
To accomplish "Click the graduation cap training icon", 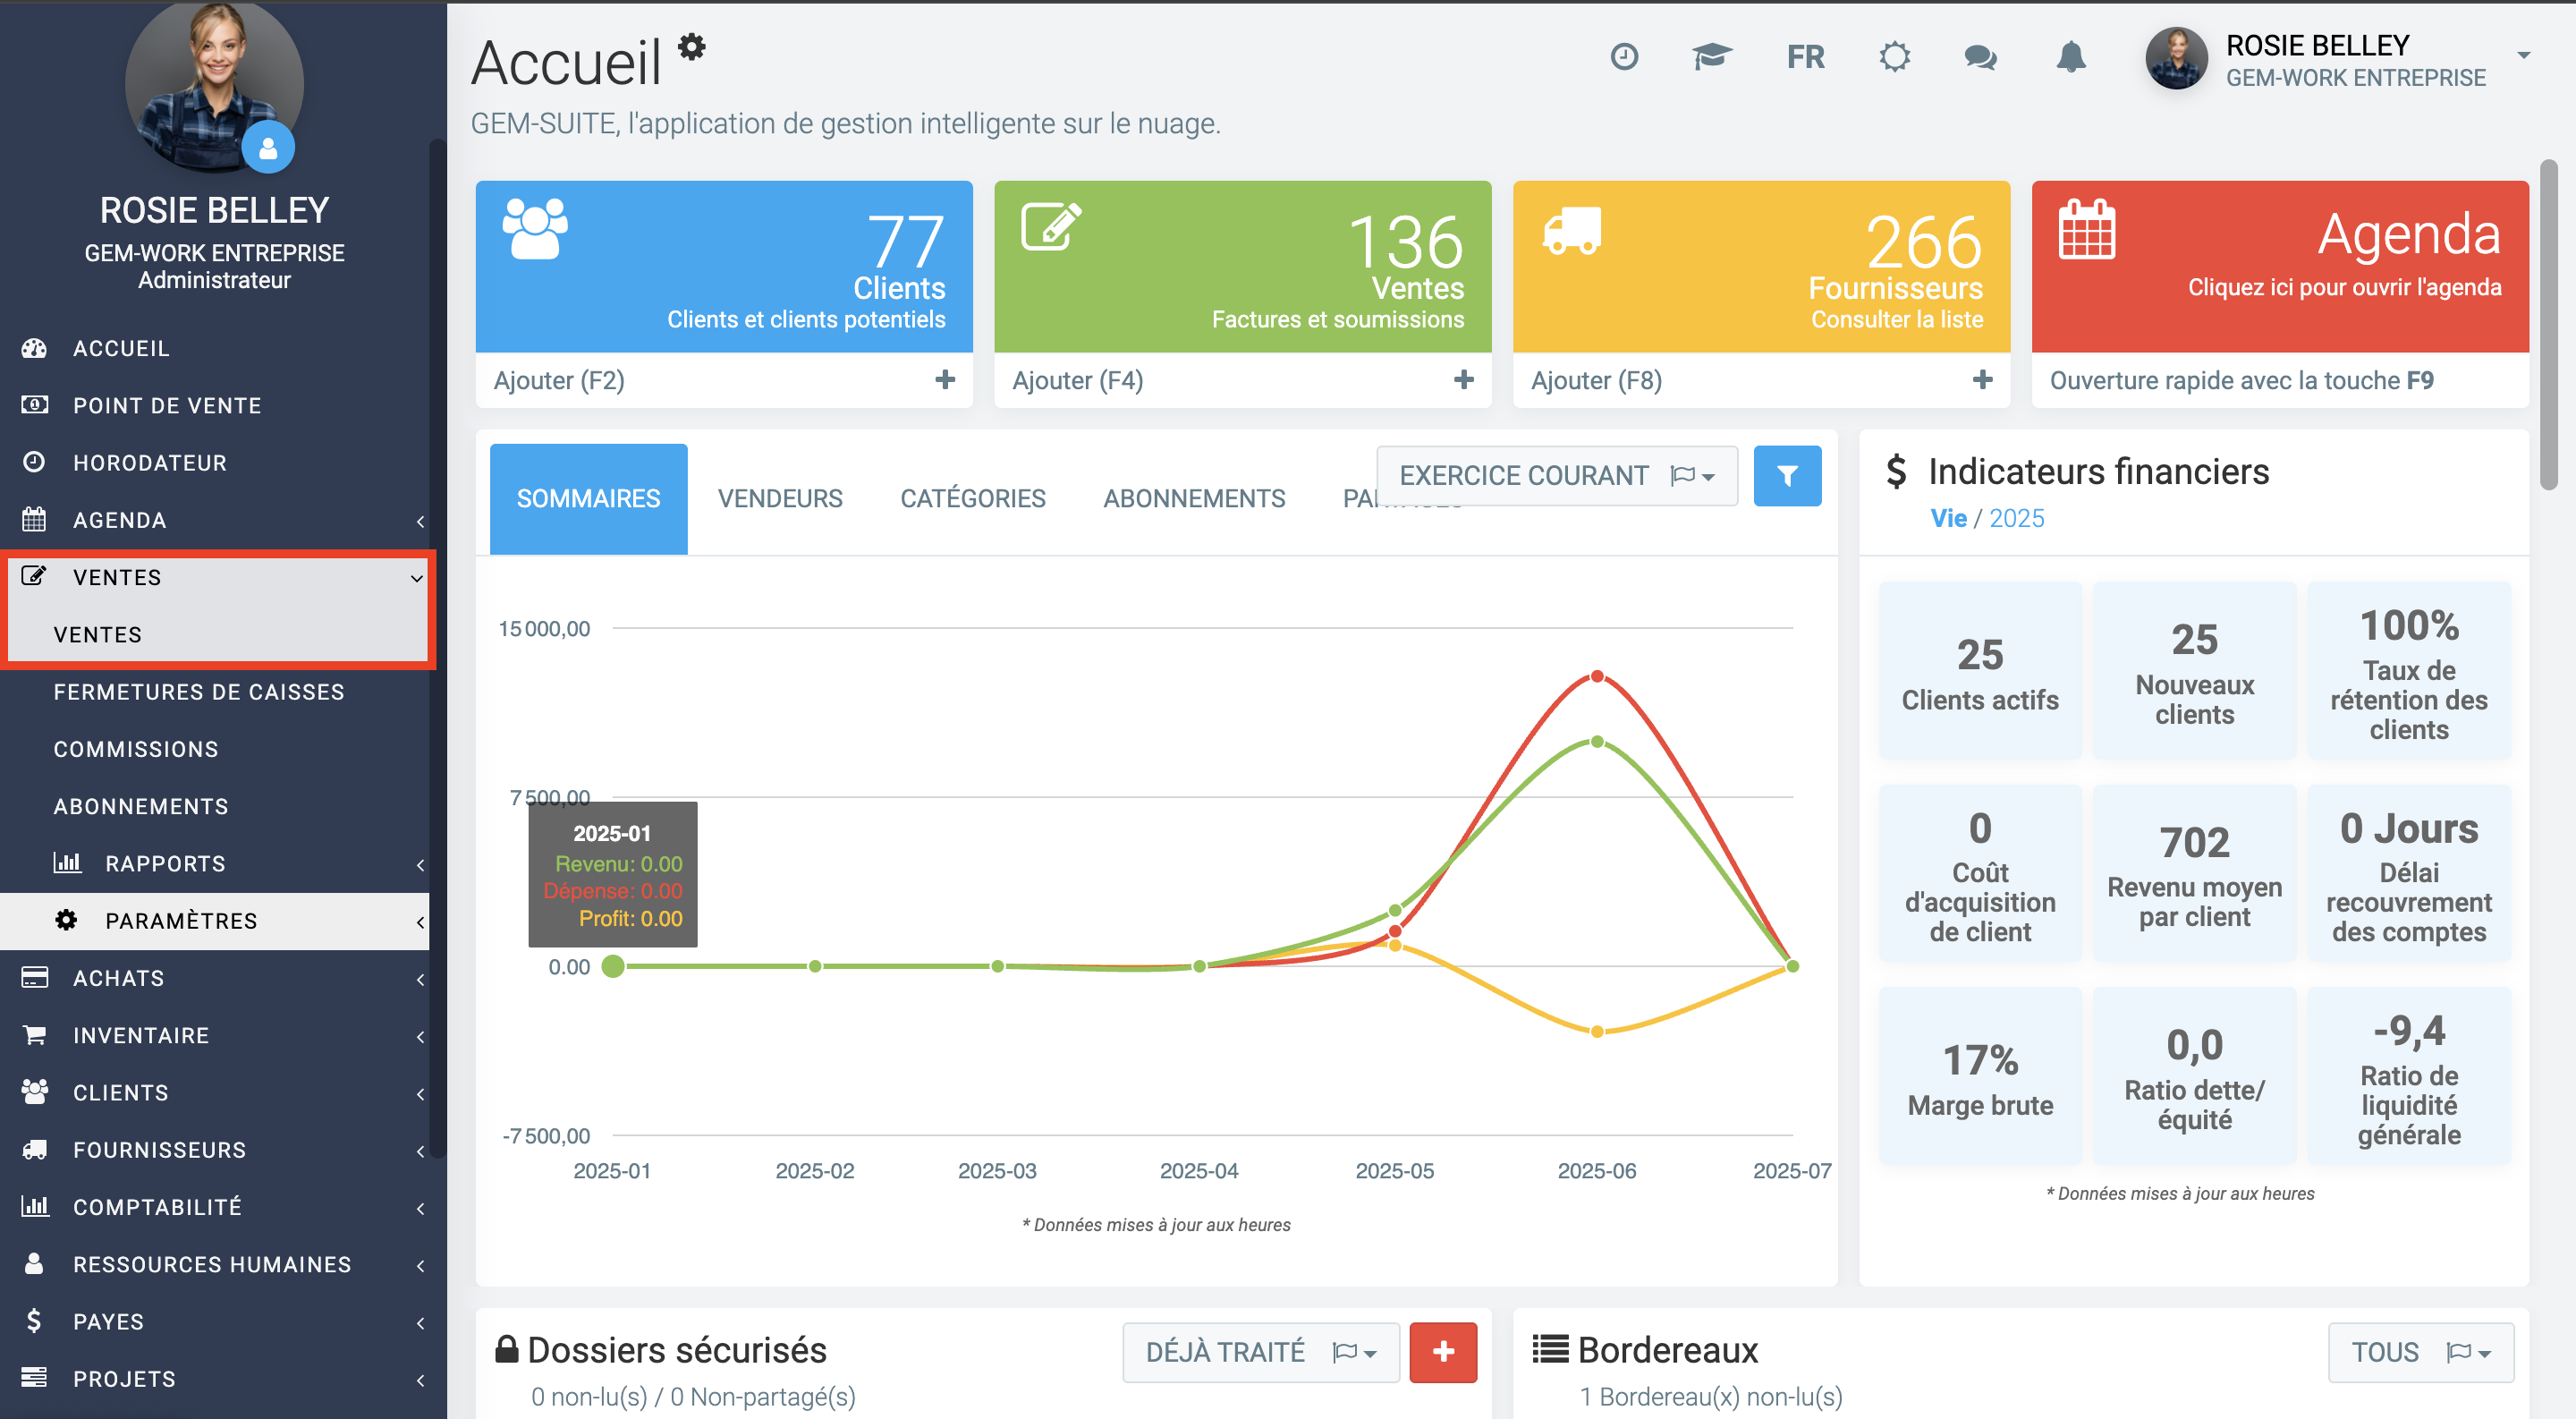I will [x=1712, y=57].
